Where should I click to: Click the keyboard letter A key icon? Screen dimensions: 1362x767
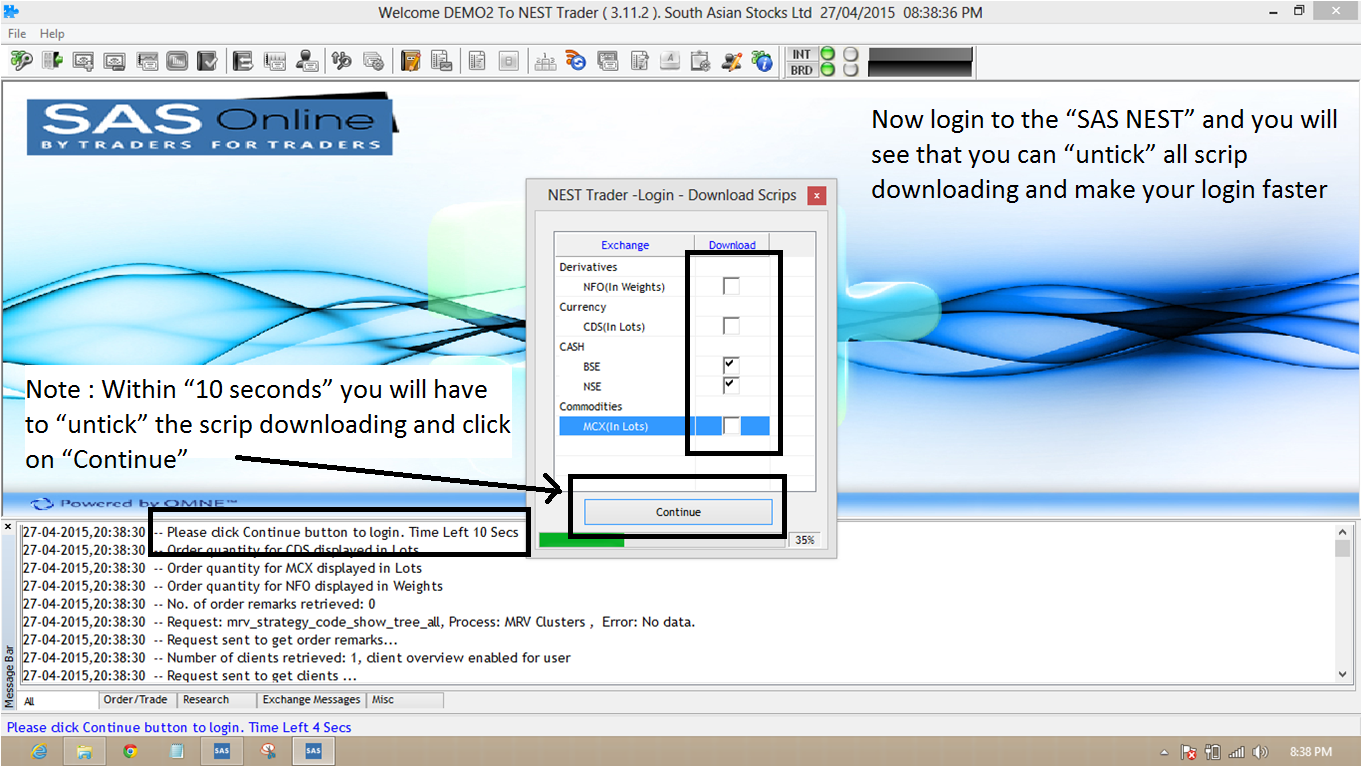pyautogui.click(x=670, y=61)
